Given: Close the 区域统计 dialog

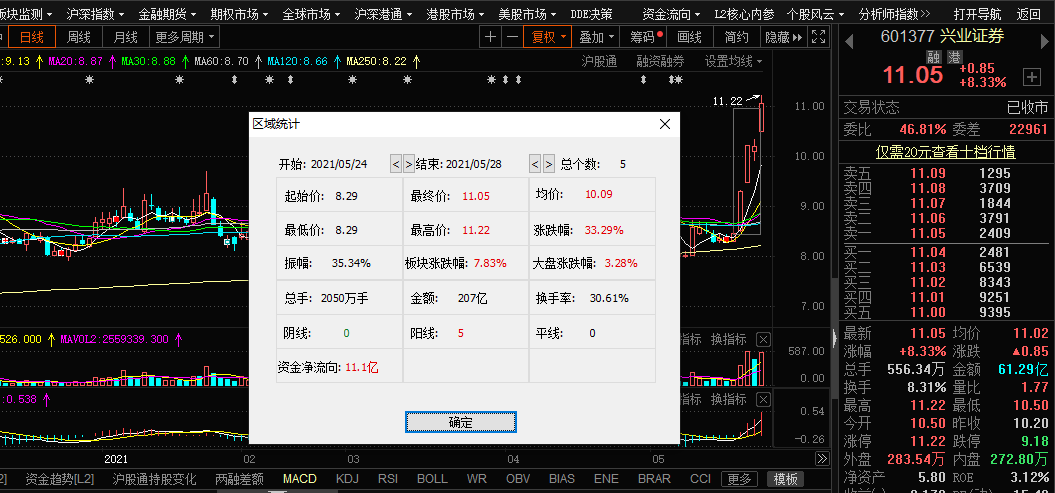Looking at the screenshot, I should click(x=664, y=124).
